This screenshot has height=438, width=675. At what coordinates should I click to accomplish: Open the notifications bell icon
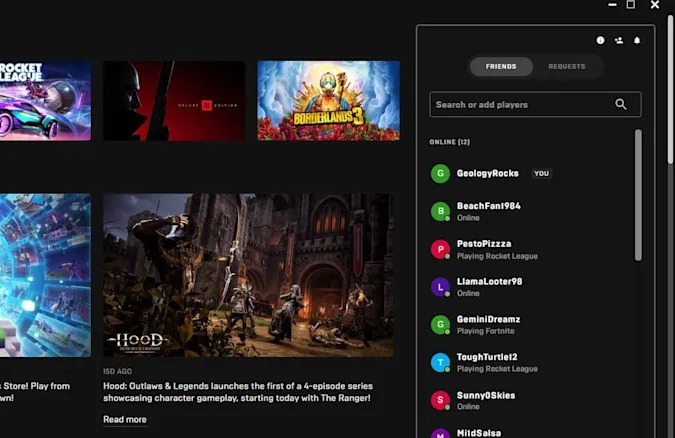[637, 40]
